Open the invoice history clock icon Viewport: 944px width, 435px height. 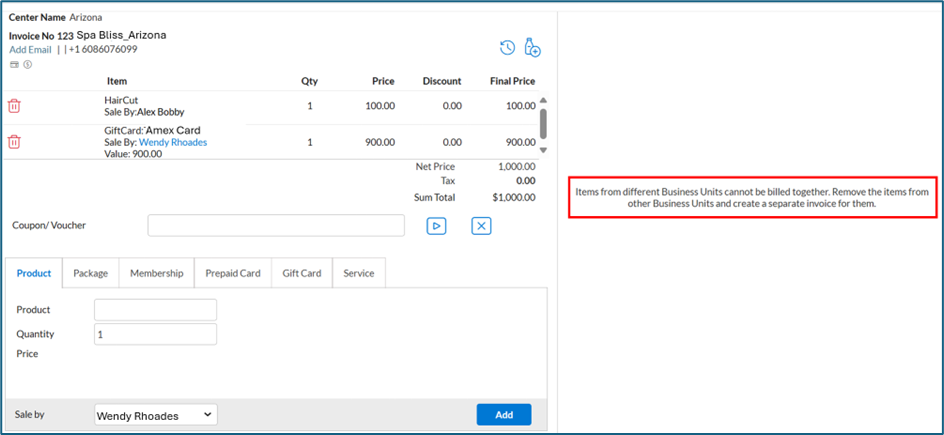click(507, 47)
